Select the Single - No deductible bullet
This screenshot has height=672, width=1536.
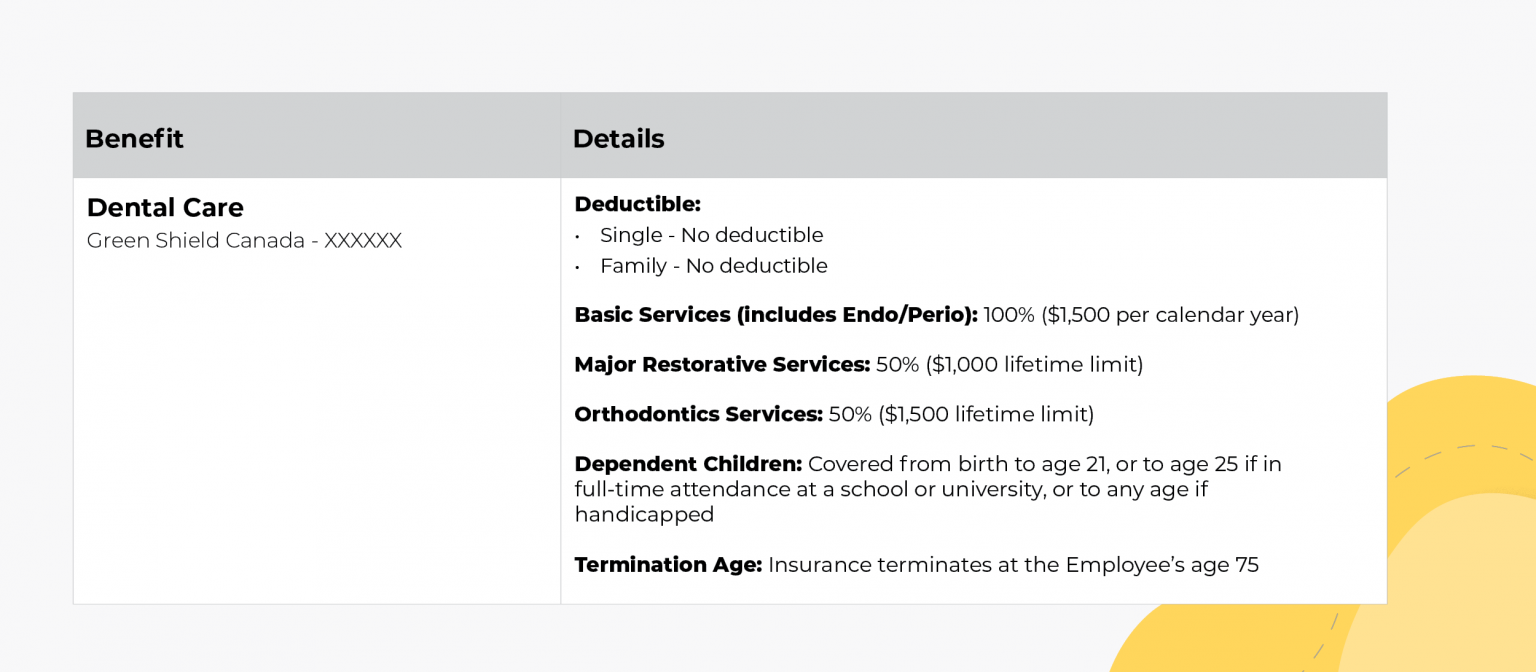point(711,236)
